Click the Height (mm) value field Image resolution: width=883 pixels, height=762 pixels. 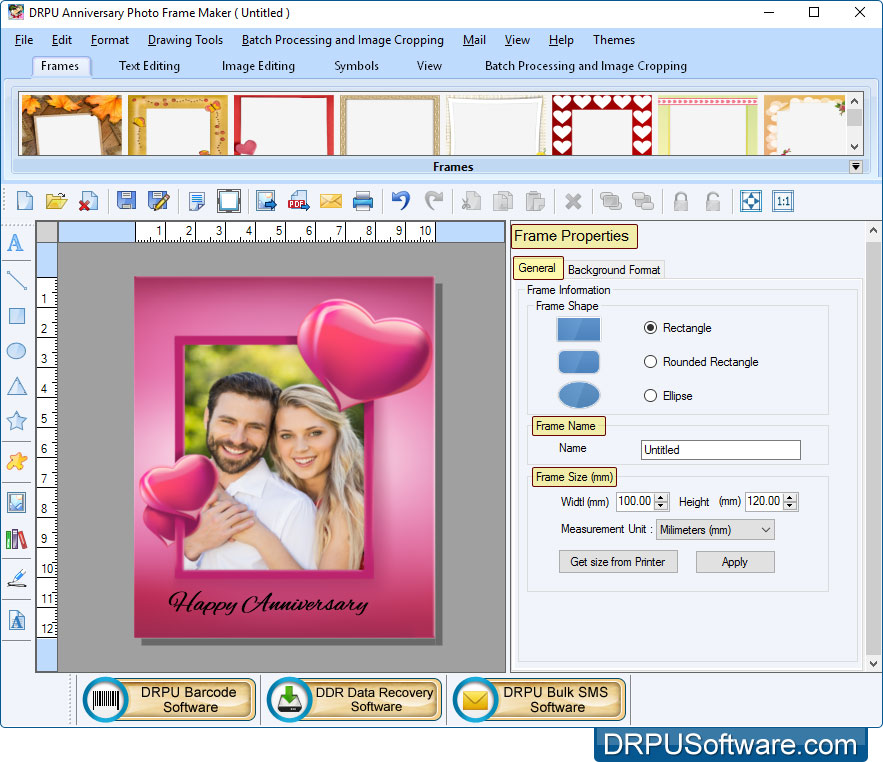click(x=764, y=501)
